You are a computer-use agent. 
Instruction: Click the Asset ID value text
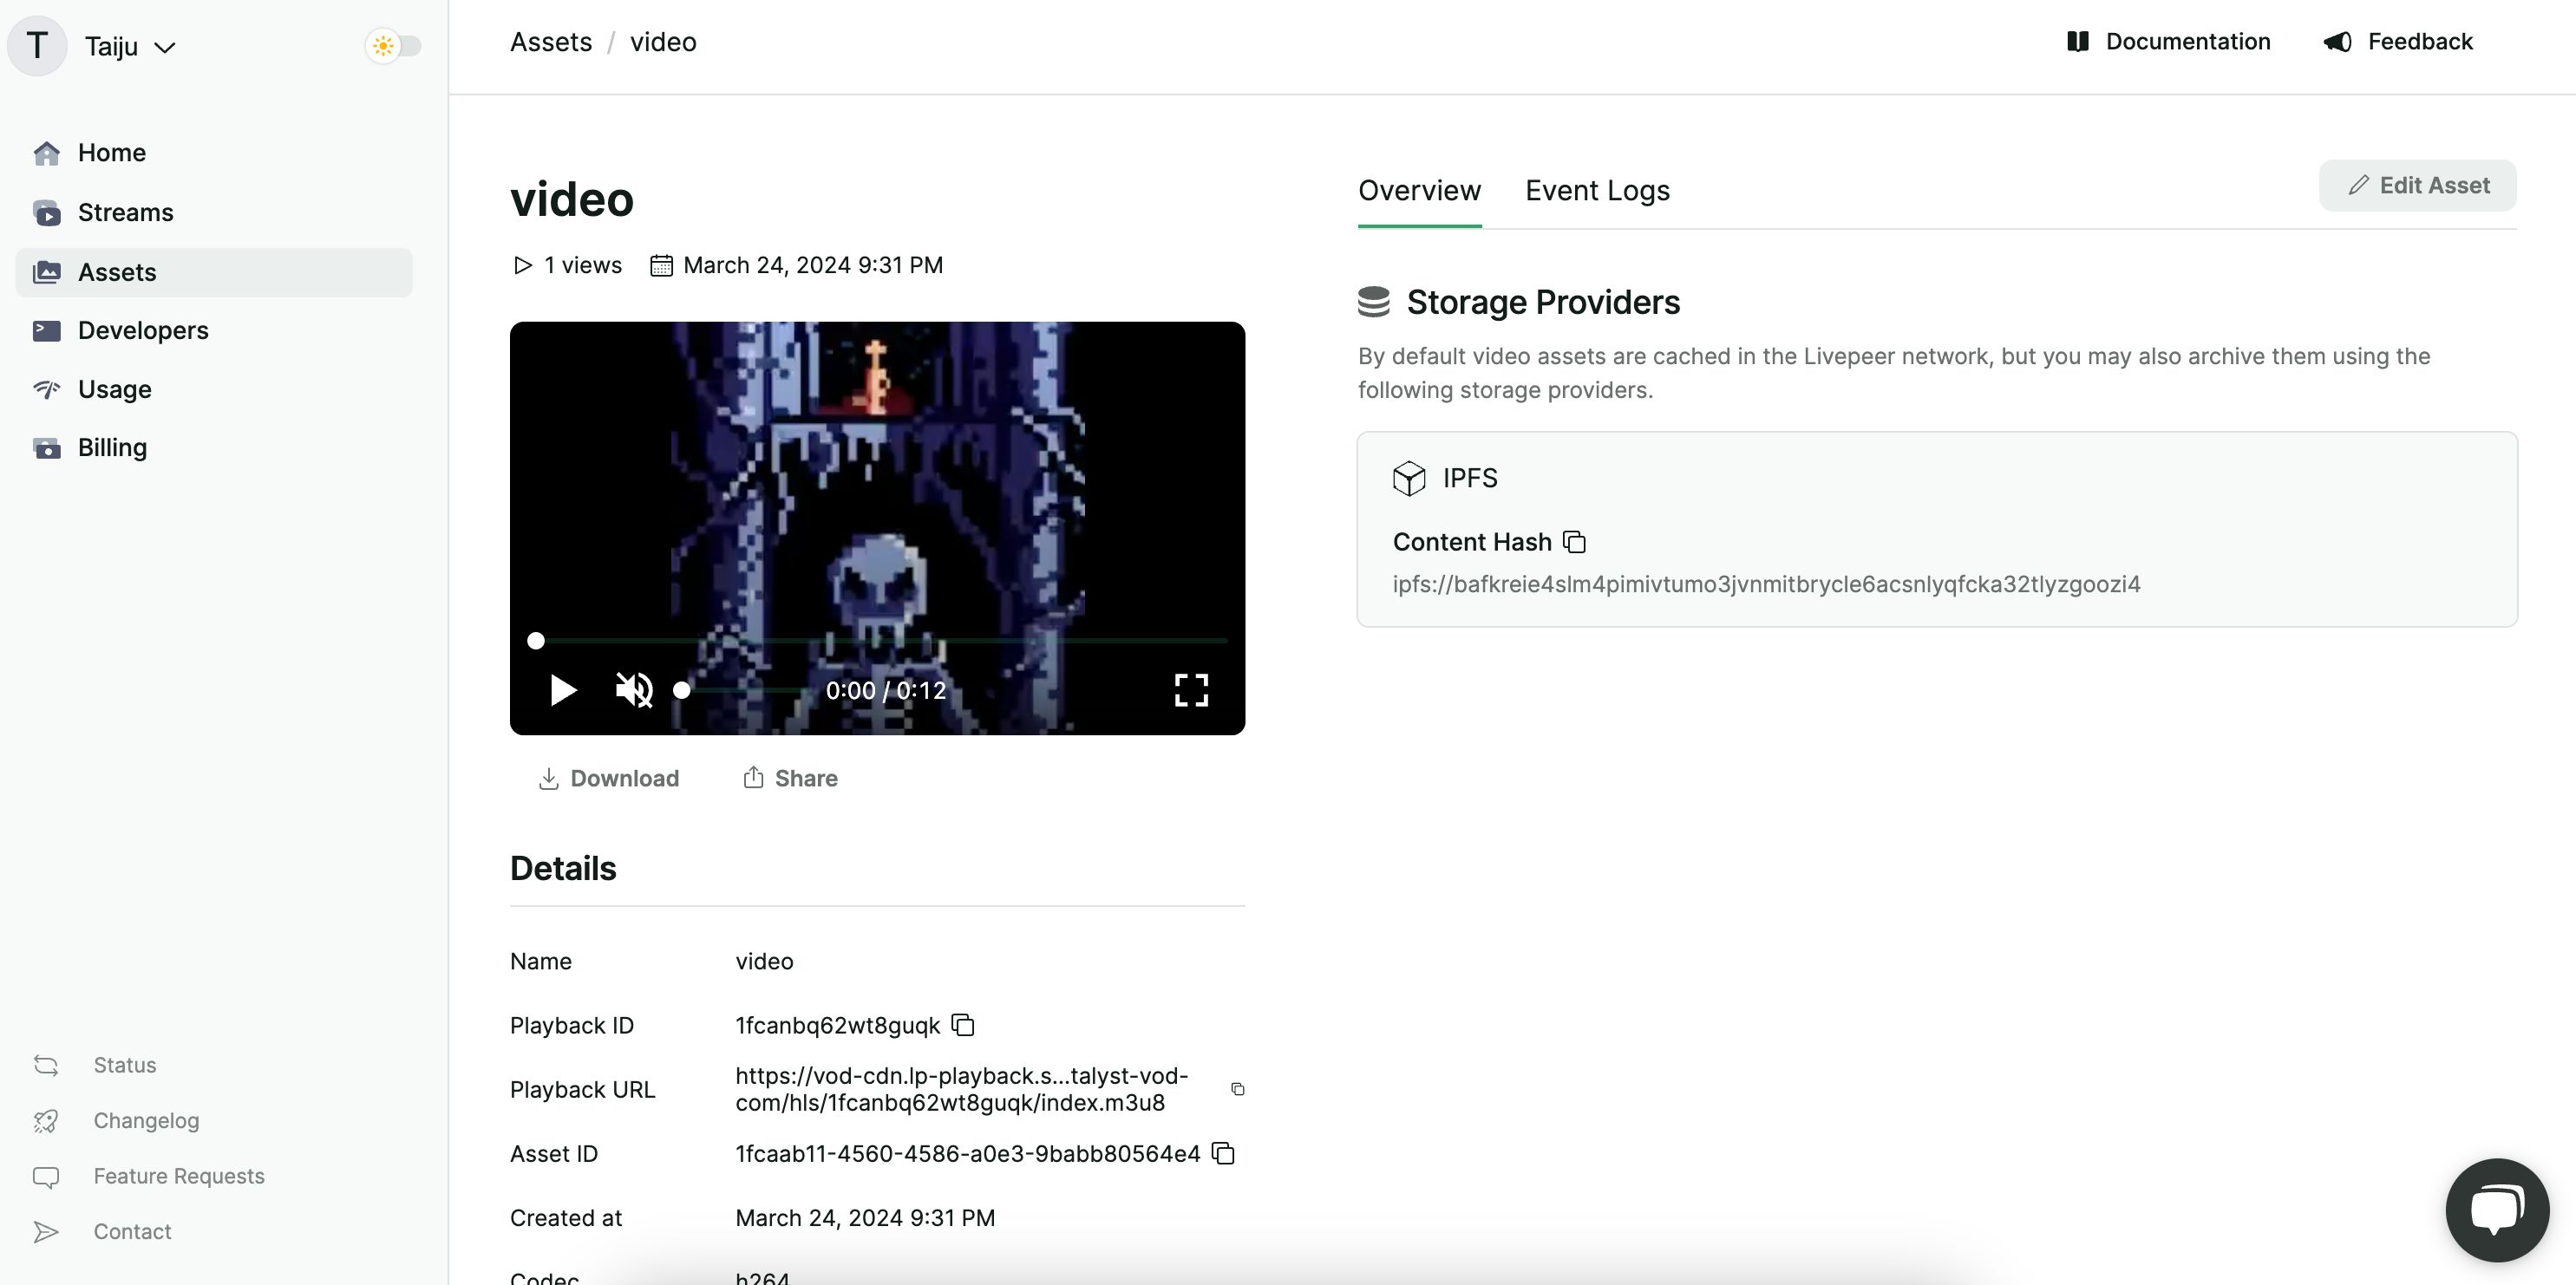click(x=967, y=1153)
